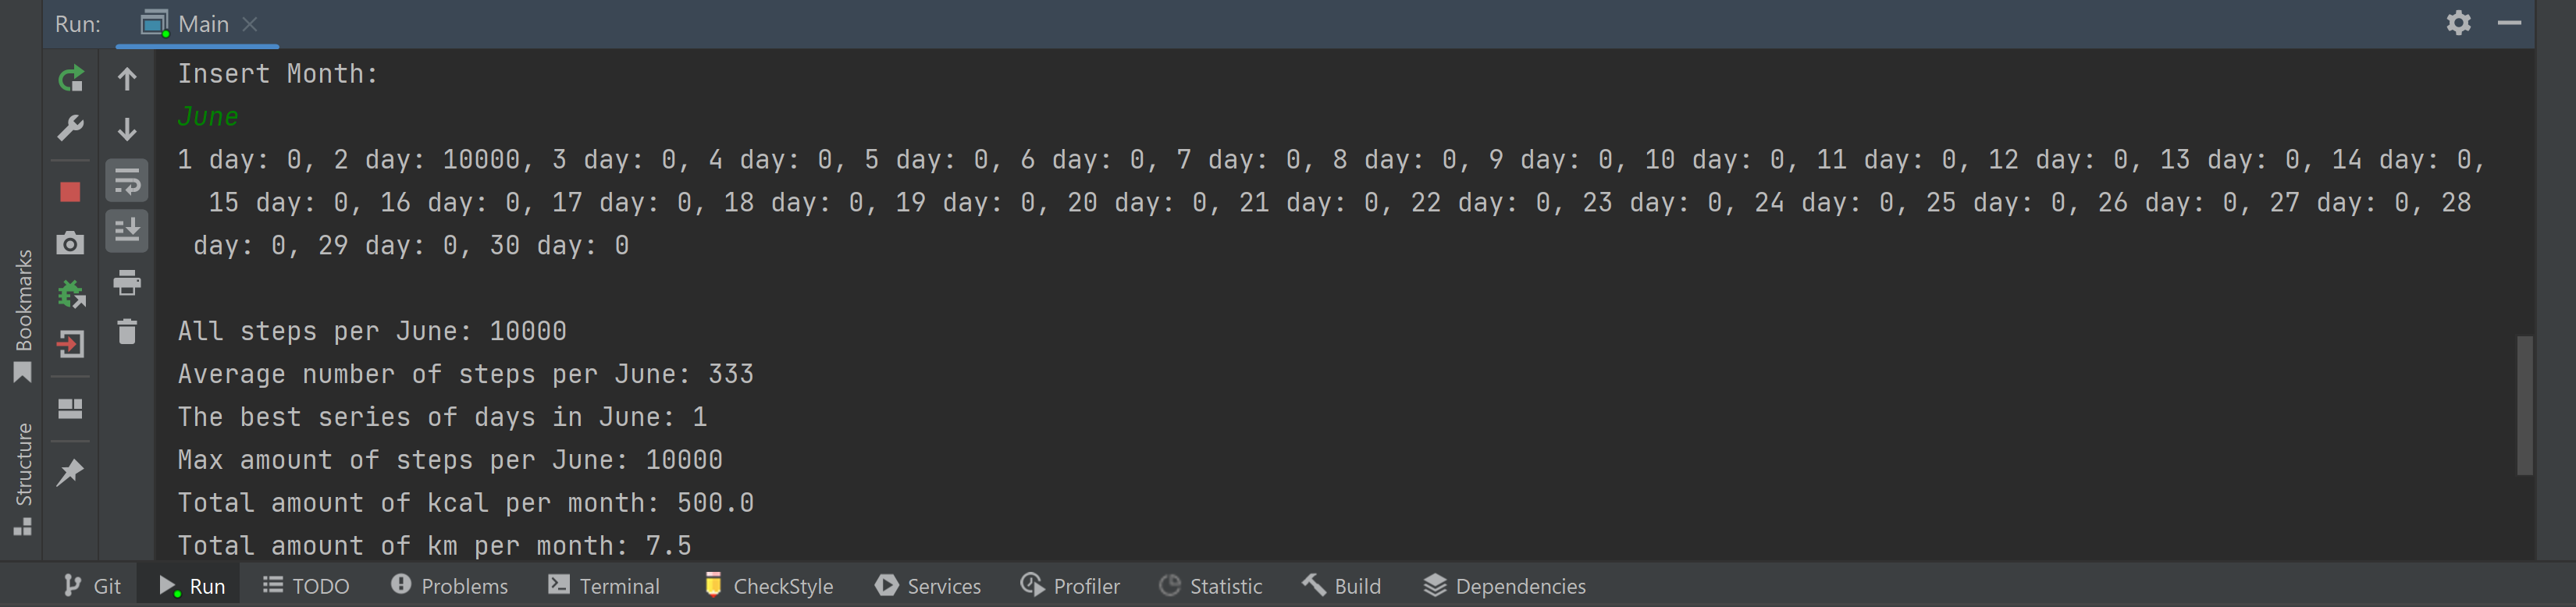2576x607 pixels.
Task: Open run configuration settings via wrench icon
Action: pyautogui.click(x=70, y=128)
